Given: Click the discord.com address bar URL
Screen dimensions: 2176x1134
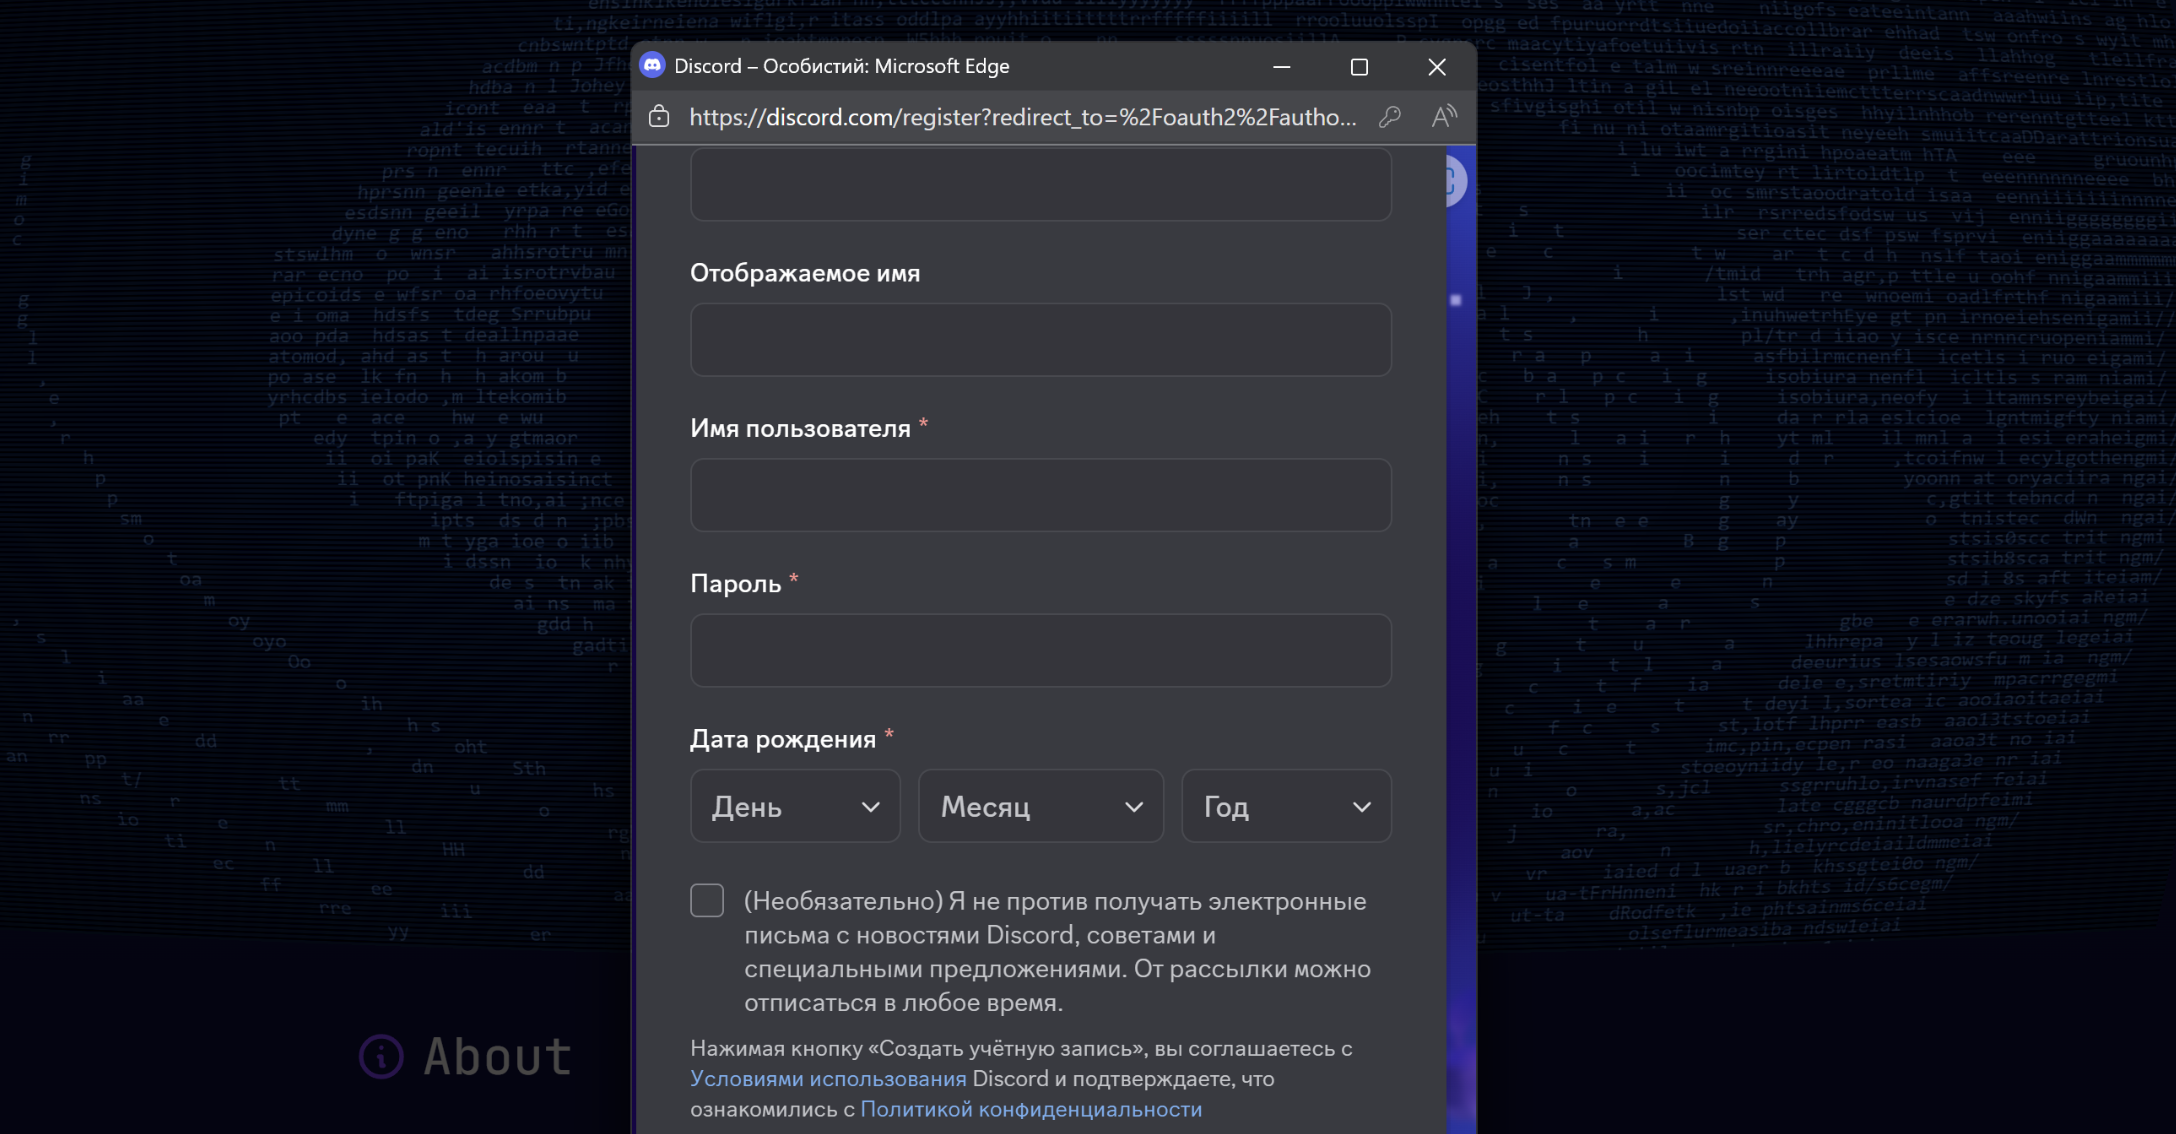Looking at the screenshot, I should click(x=1022, y=117).
